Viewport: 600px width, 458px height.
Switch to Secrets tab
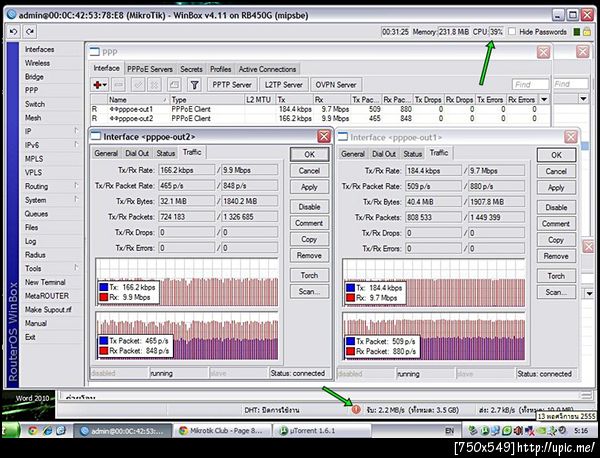pyautogui.click(x=191, y=69)
